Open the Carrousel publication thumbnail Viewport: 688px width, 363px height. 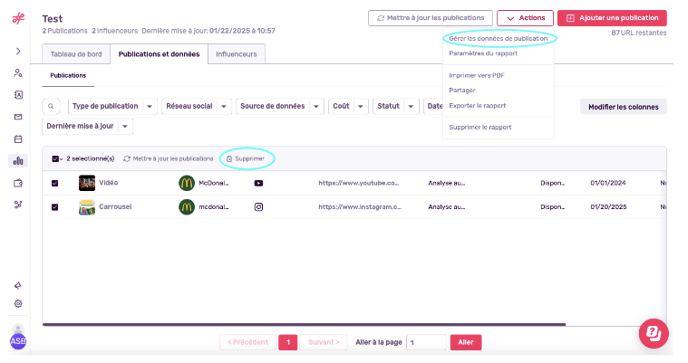pos(87,207)
